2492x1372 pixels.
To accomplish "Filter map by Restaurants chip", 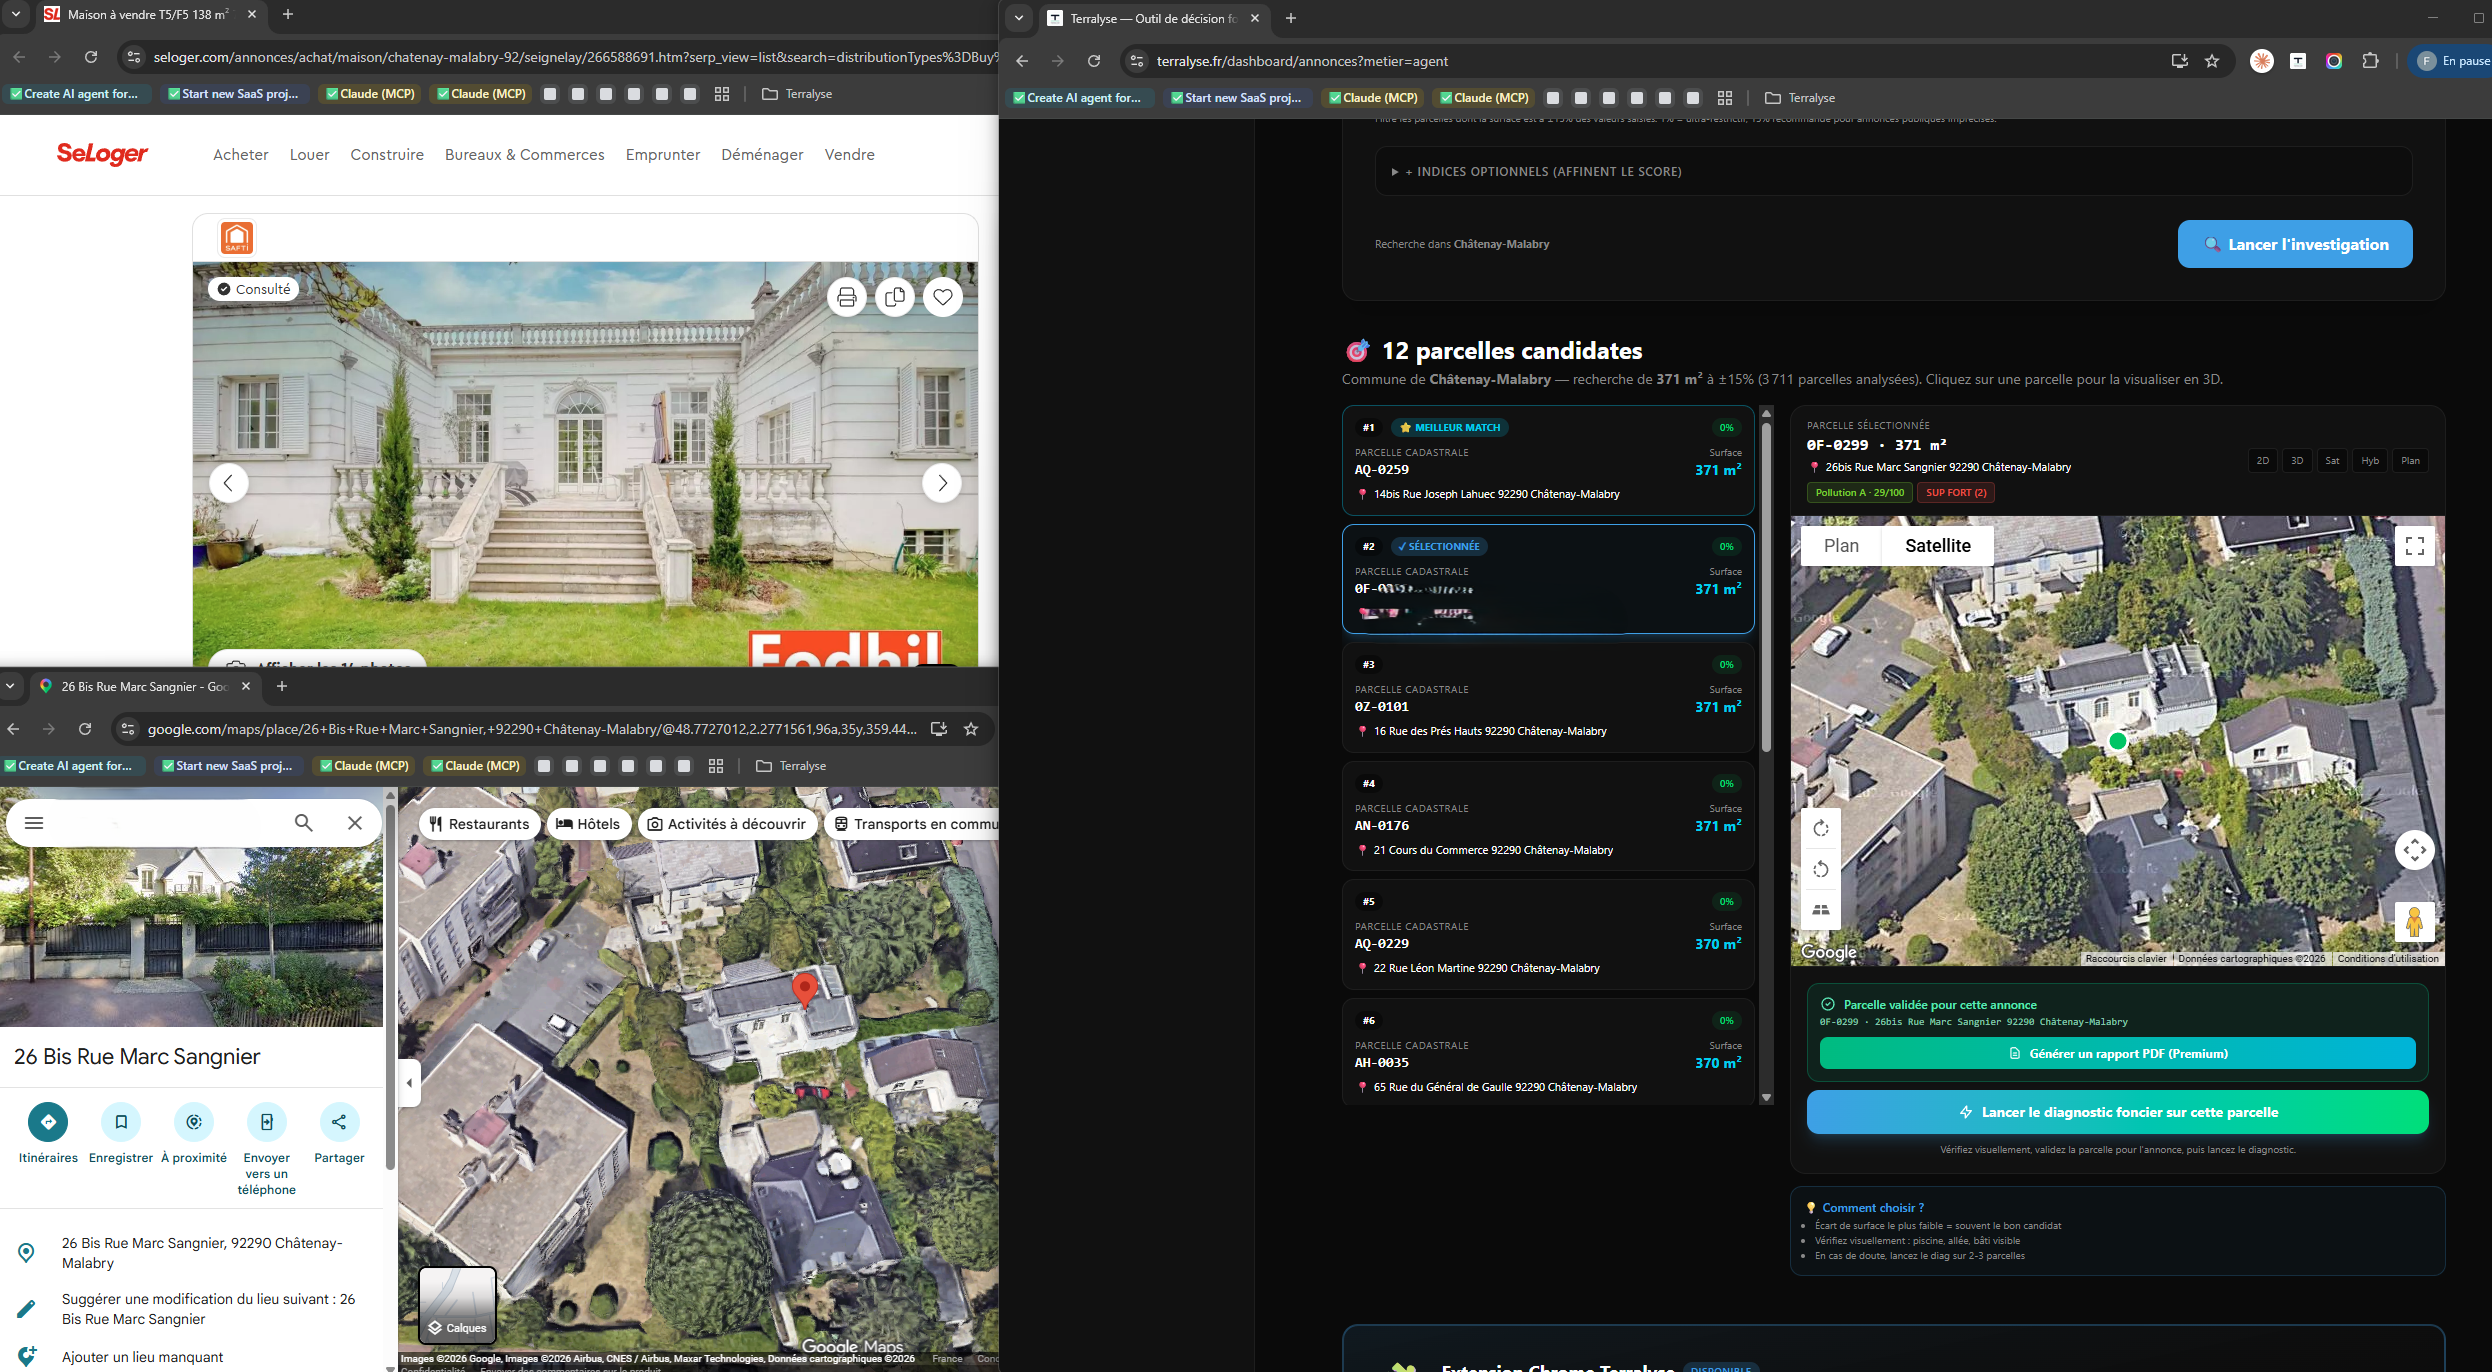I will coord(479,824).
